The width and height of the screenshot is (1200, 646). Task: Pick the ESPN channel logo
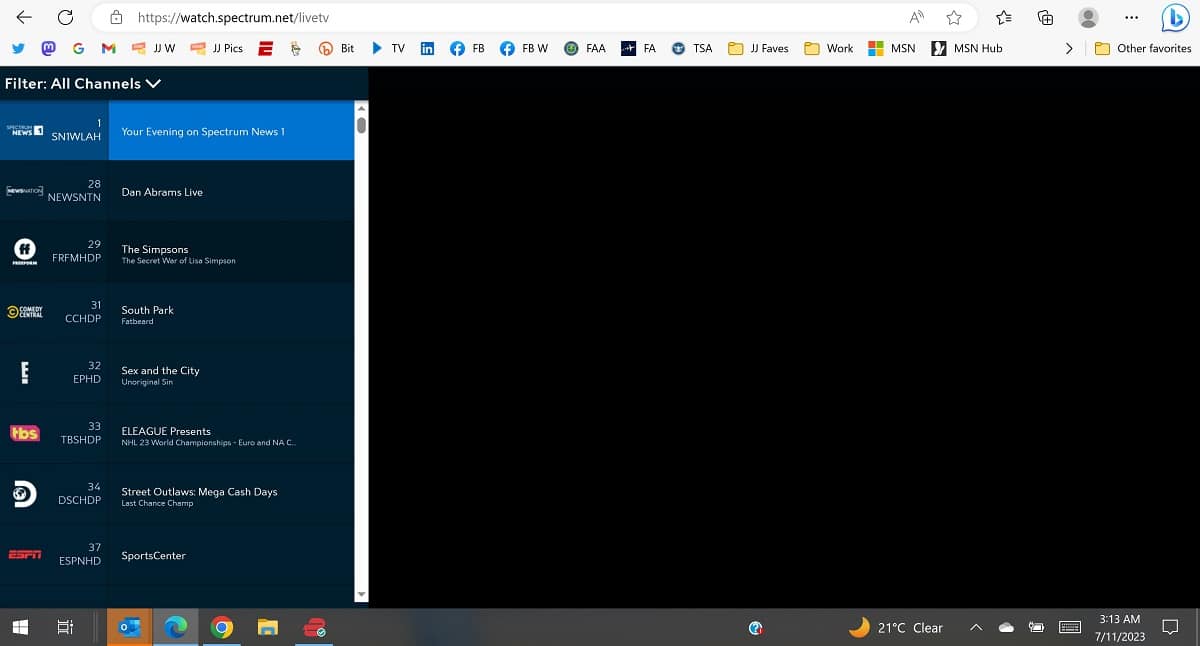[x=24, y=554]
